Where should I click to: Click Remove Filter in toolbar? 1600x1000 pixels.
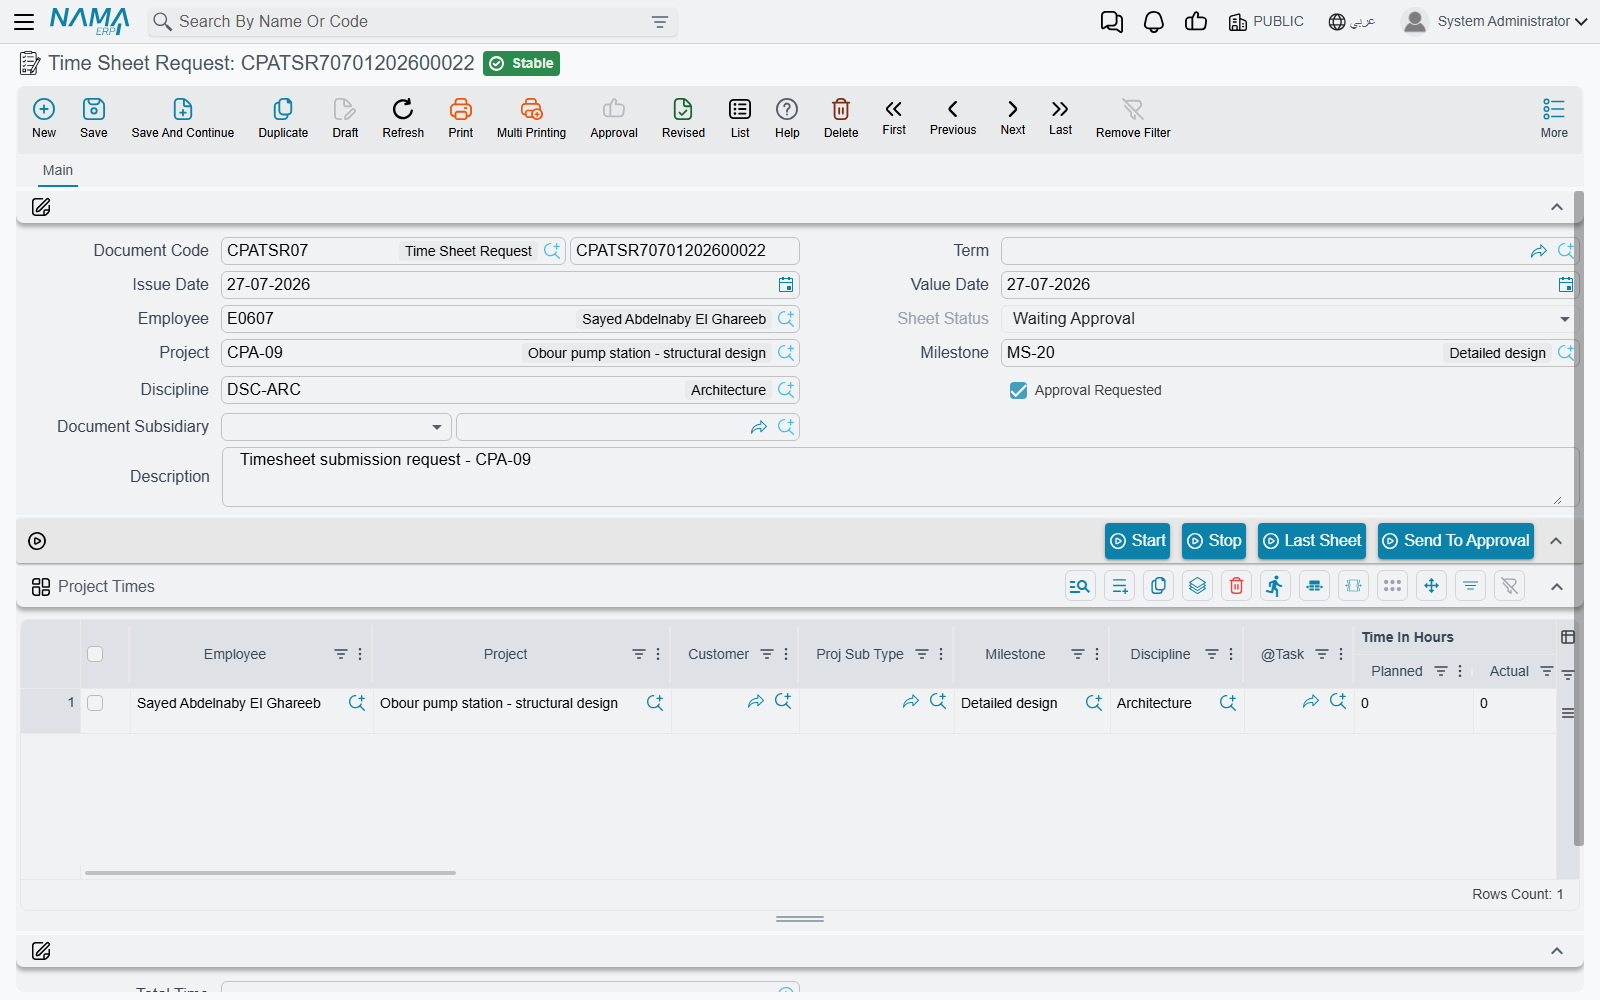click(1133, 118)
